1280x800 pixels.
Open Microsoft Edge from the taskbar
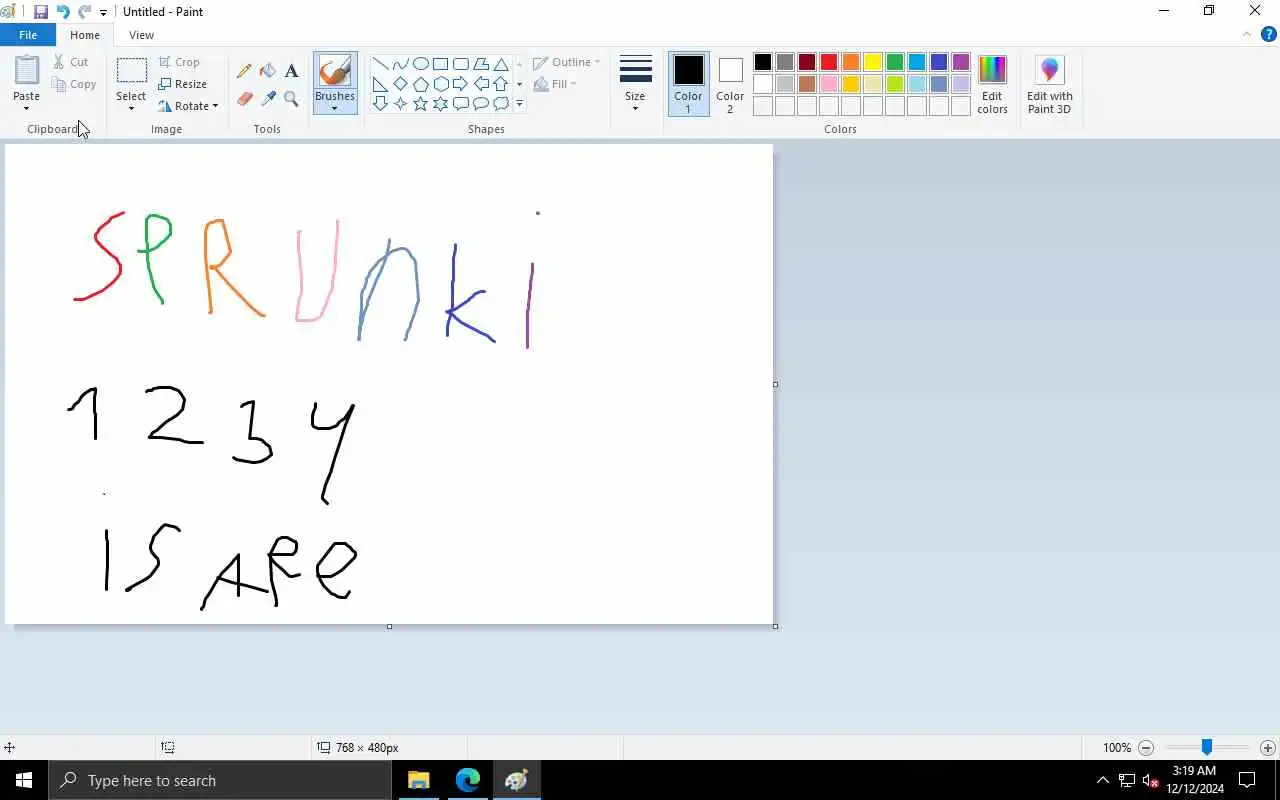pos(467,780)
